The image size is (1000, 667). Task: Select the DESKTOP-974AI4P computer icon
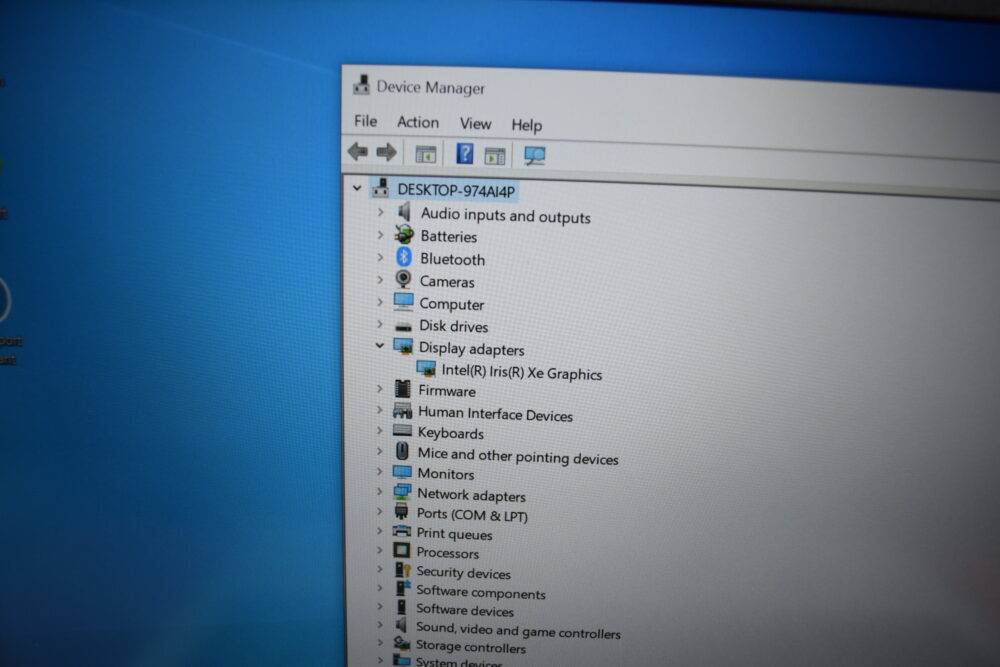(x=381, y=187)
